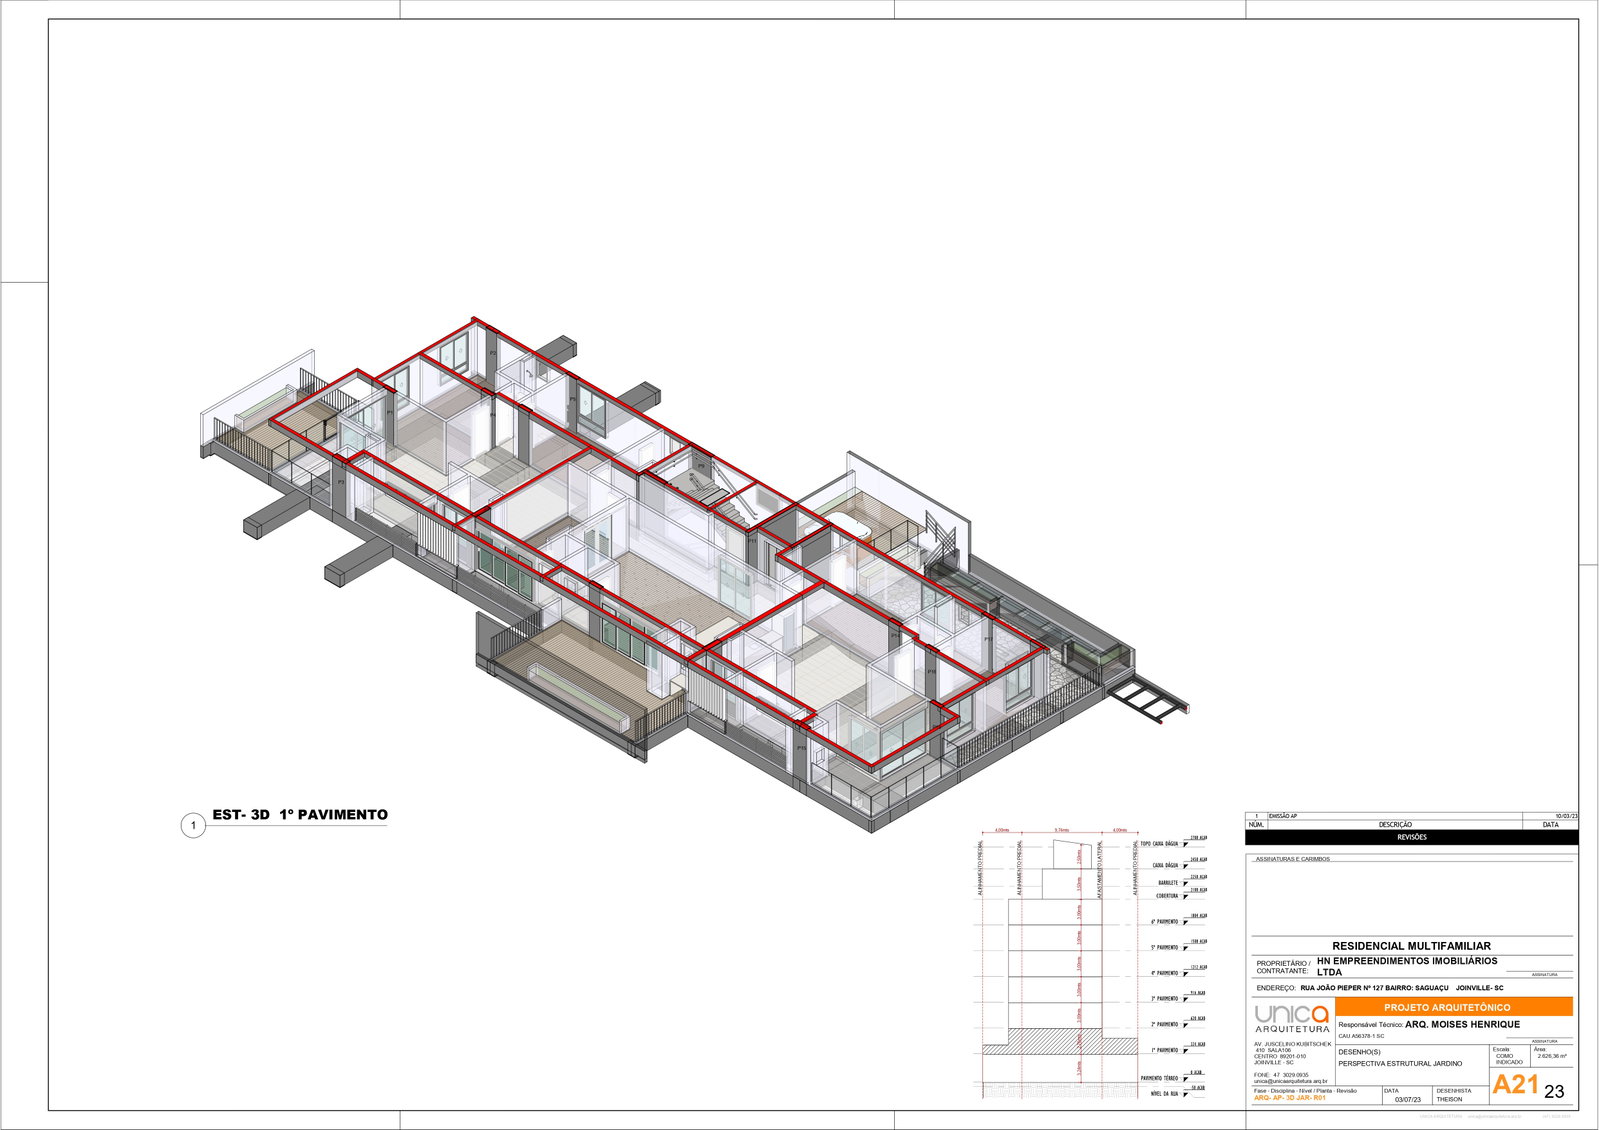Click the draftsman name 'THEISON'
This screenshot has width=1599, height=1130.
click(1449, 1099)
